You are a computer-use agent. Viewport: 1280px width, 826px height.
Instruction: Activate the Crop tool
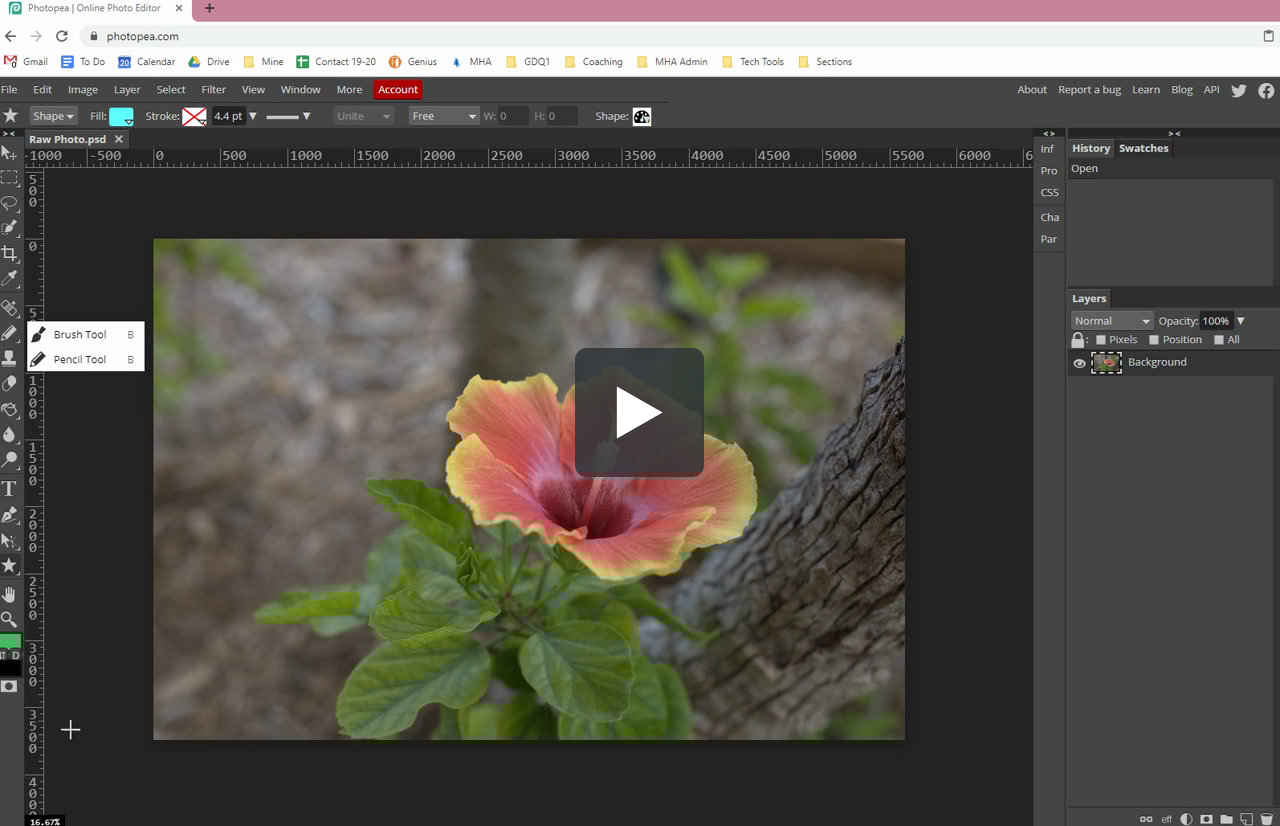(11, 253)
